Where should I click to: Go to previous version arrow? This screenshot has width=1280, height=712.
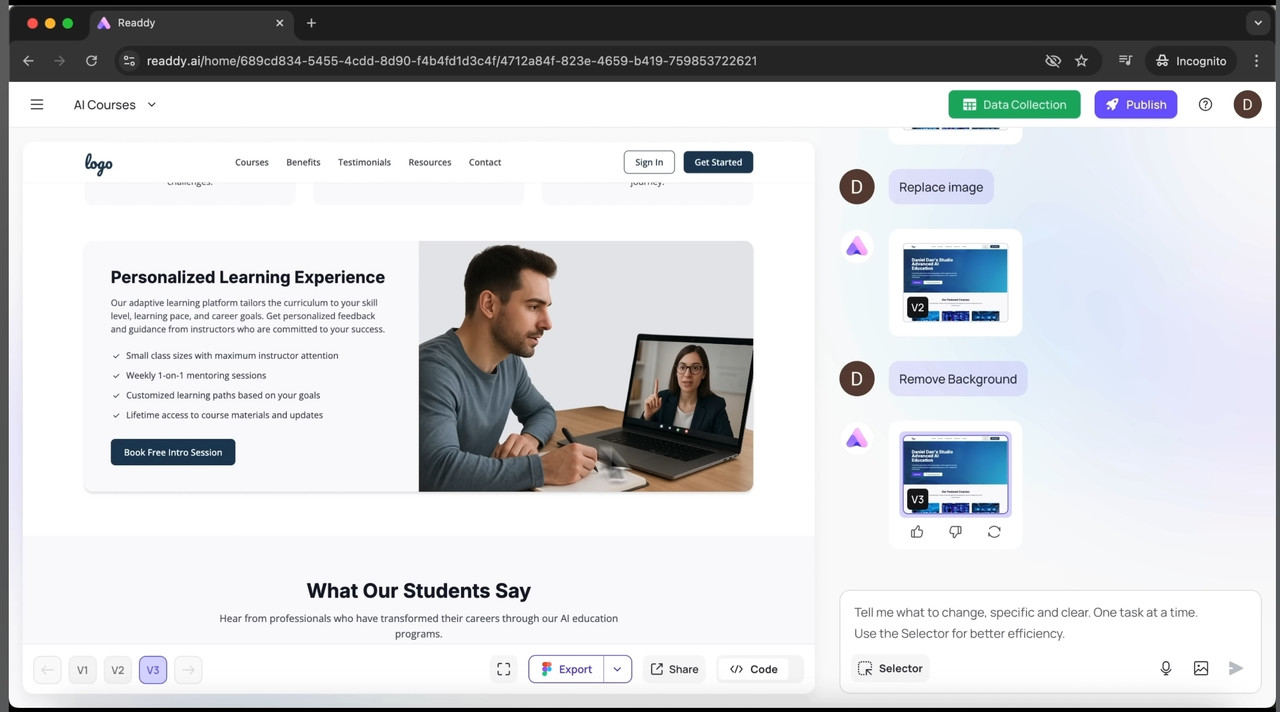47,670
